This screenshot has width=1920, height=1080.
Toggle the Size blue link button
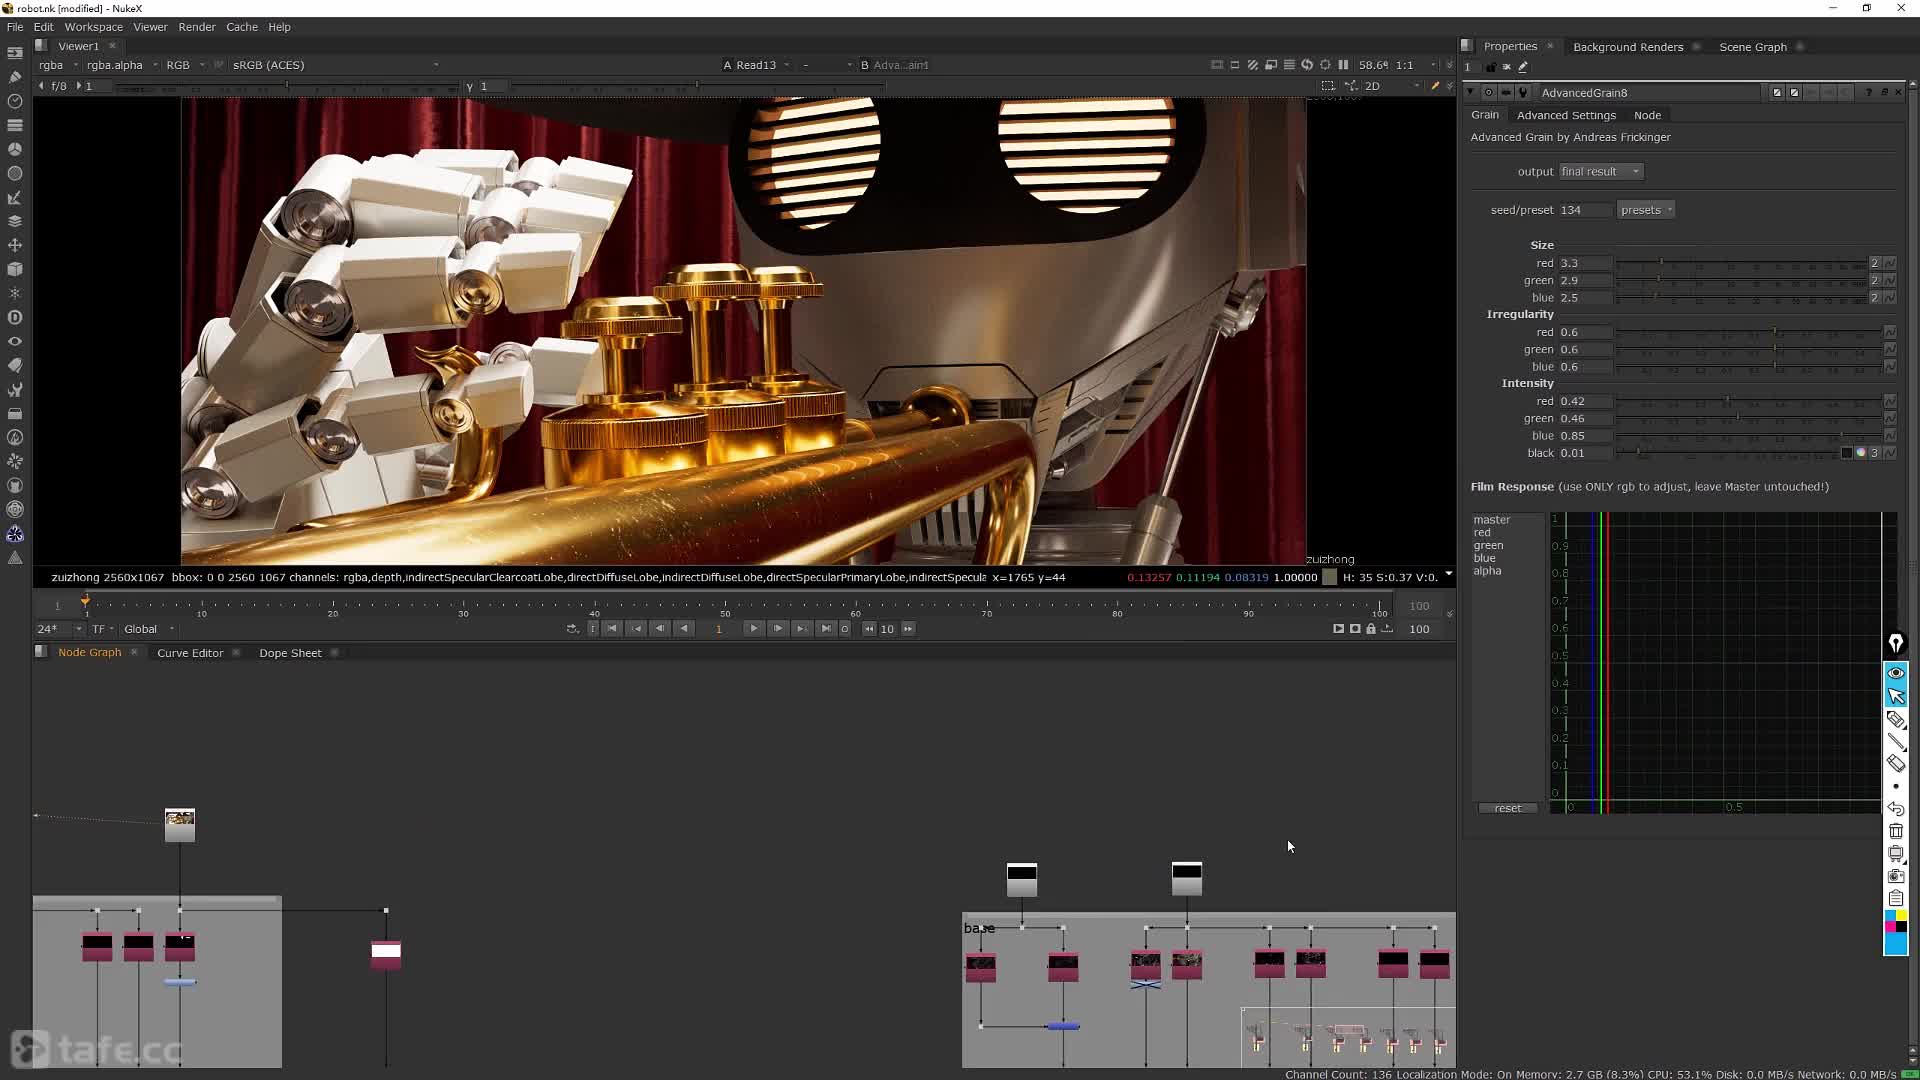point(1875,298)
